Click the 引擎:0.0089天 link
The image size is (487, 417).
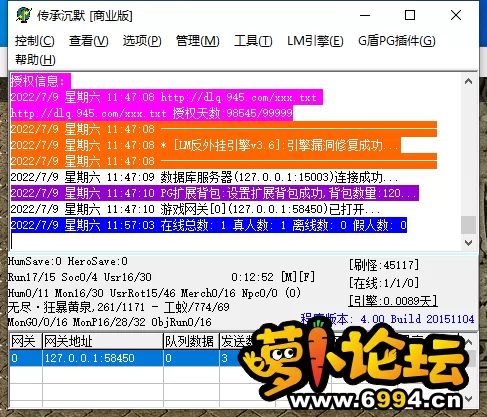pos(393,301)
